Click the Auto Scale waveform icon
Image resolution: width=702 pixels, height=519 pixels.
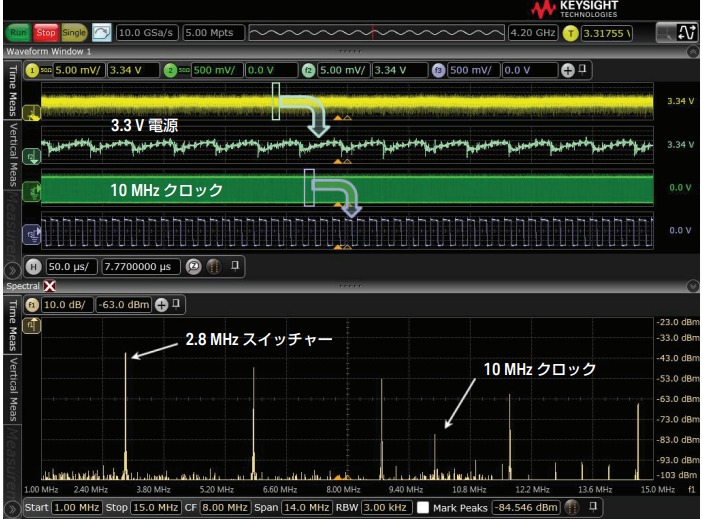point(101,32)
